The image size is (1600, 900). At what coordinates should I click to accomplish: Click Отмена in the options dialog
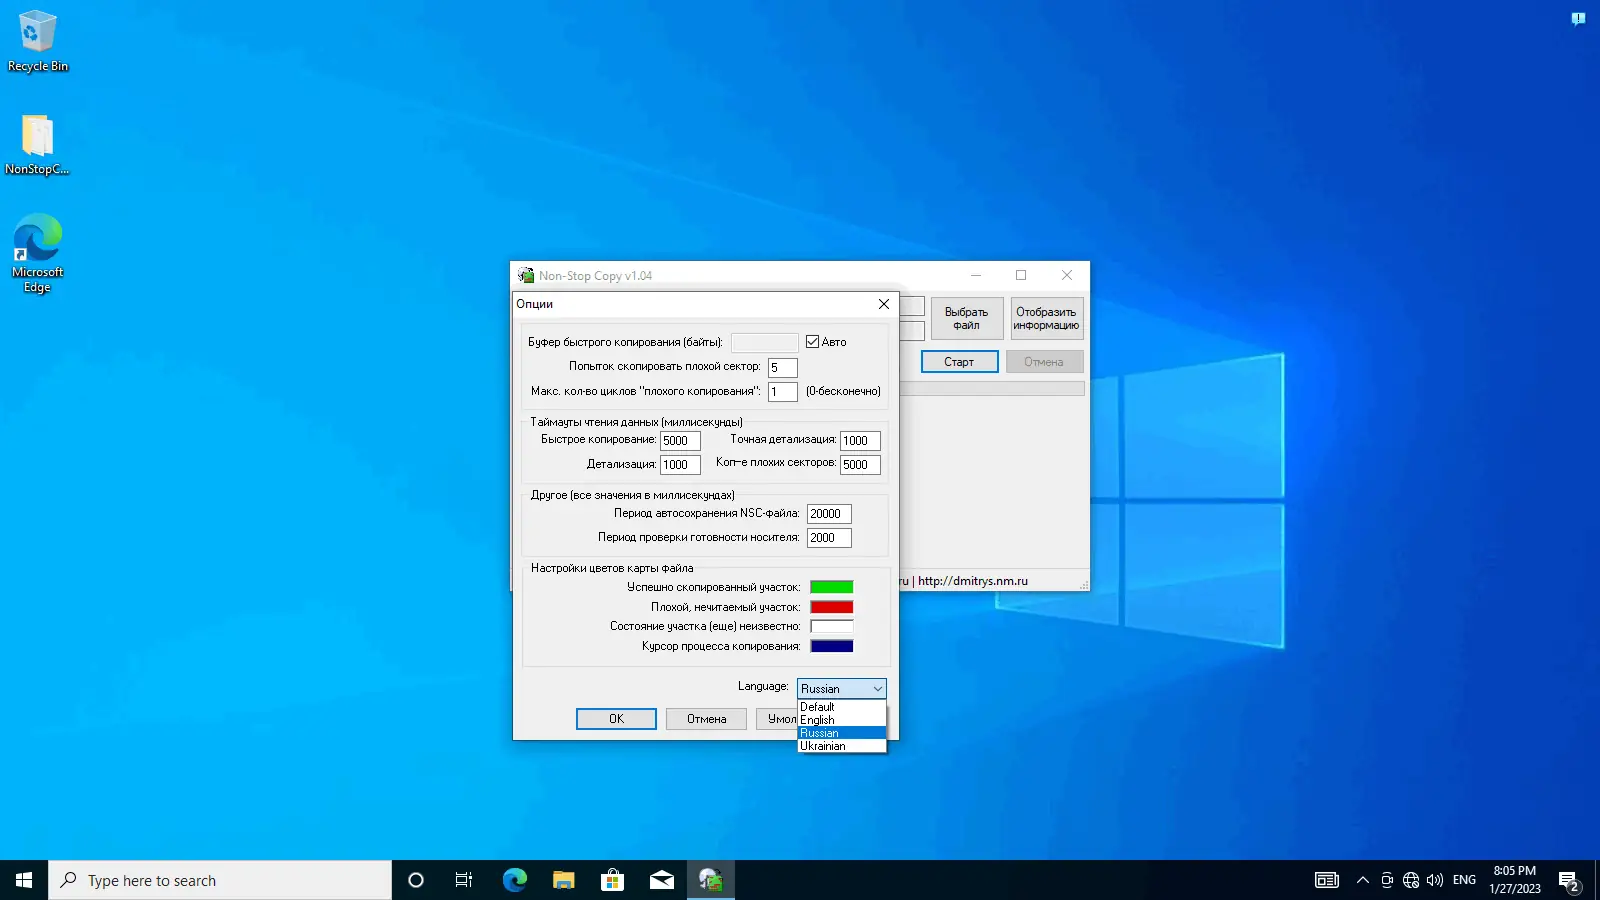tap(706, 719)
